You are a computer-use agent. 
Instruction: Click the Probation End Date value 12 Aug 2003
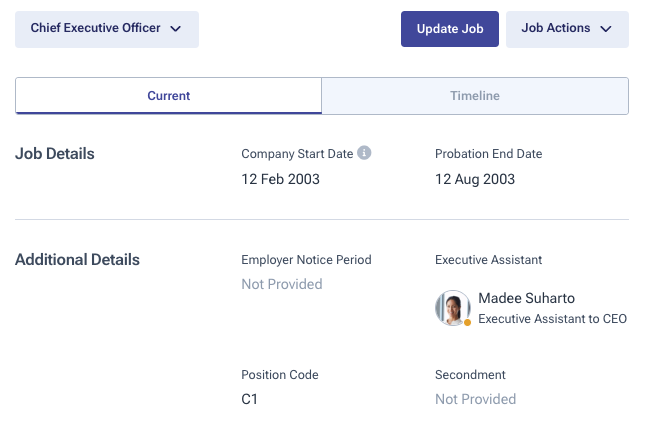tap(475, 179)
